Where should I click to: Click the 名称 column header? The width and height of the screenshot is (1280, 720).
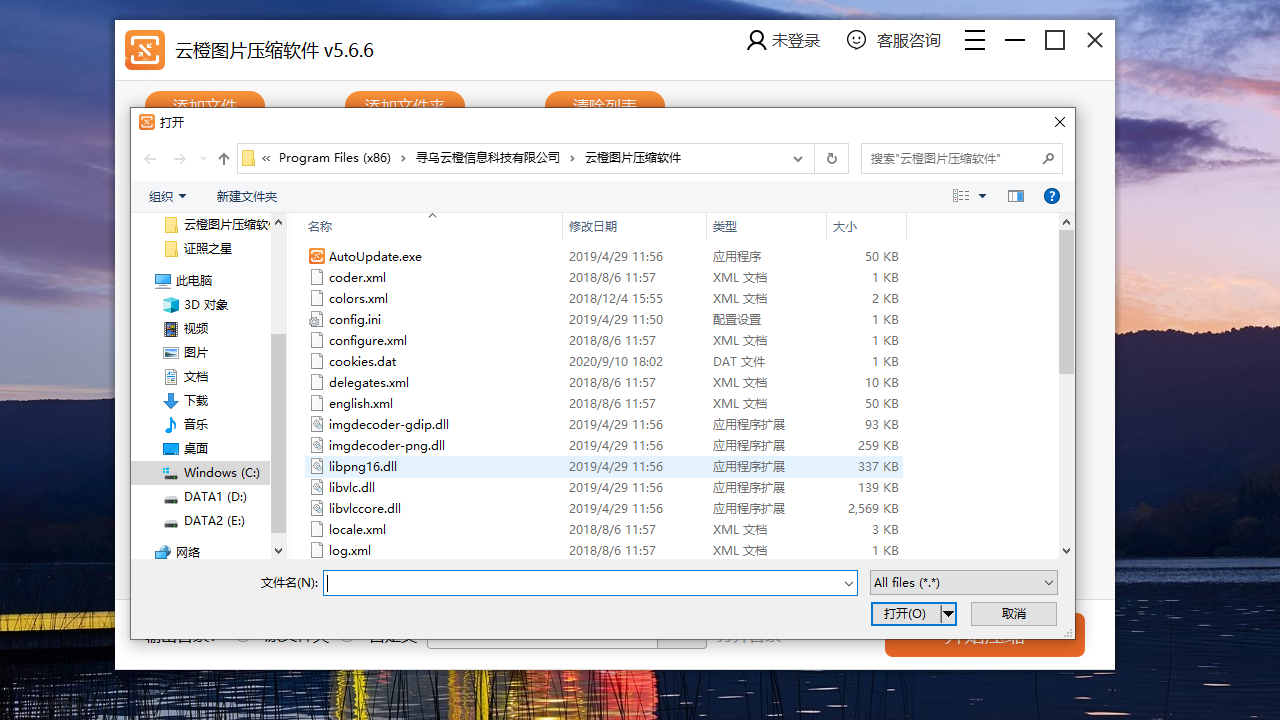(320, 227)
